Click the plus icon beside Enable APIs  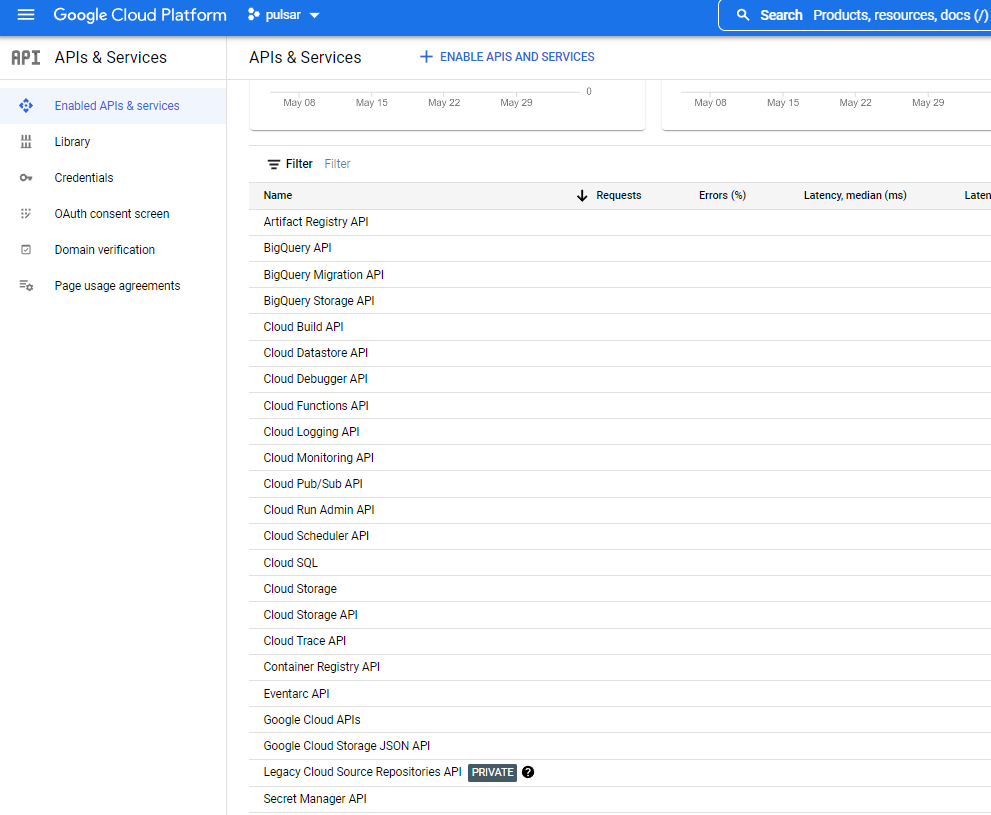427,57
